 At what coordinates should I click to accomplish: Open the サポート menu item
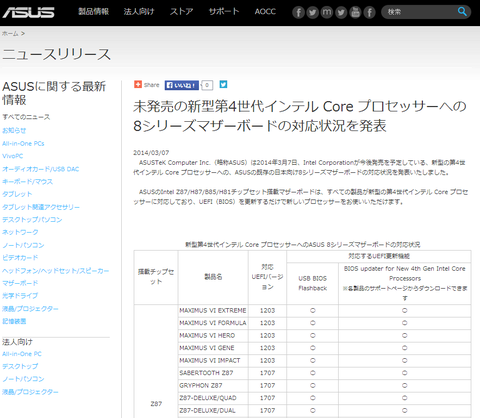[224, 12]
